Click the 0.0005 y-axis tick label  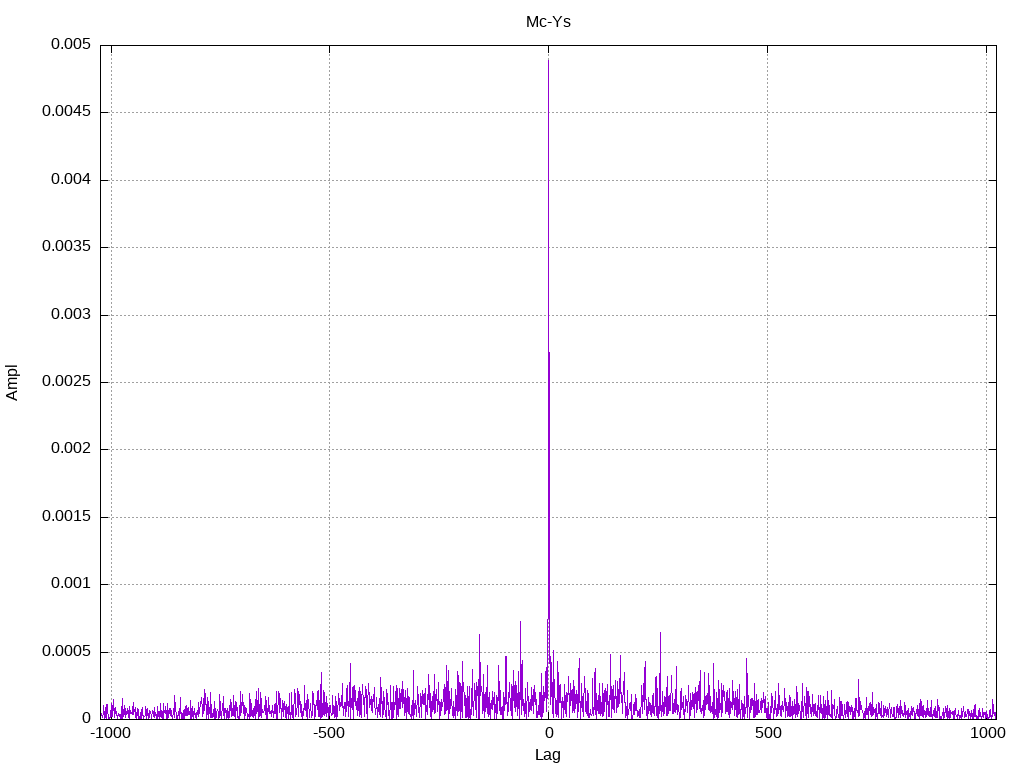click(x=66, y=652)
